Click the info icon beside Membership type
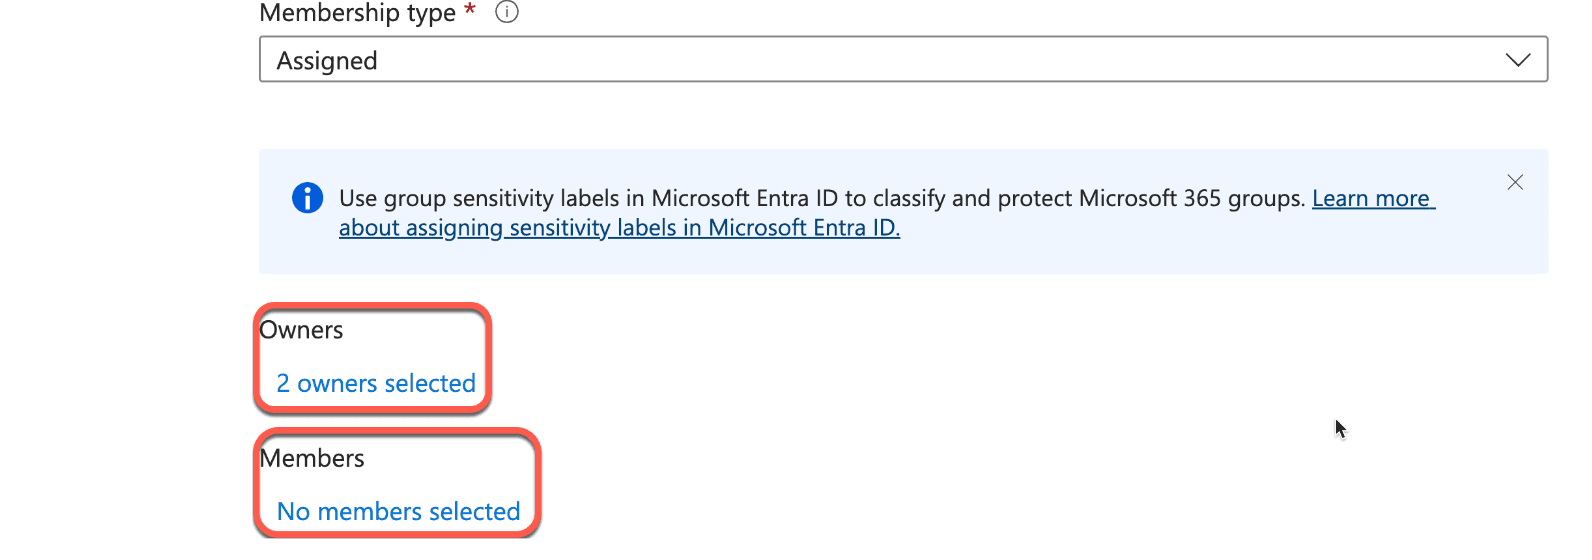Viewport: 1592px width, 560px height. (507, 12)
